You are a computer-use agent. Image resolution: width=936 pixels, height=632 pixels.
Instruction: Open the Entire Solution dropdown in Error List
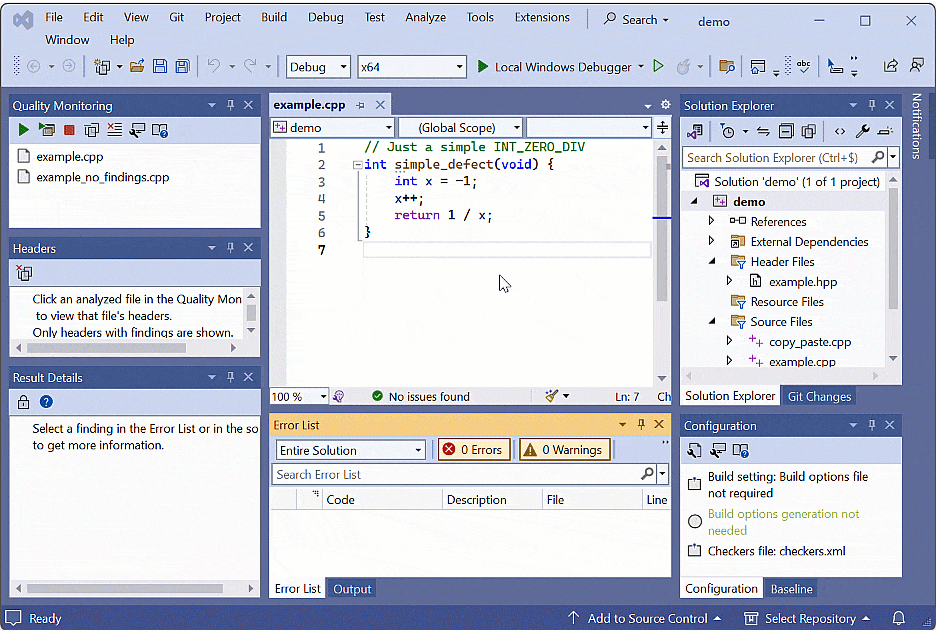click(x=349, y=449)
